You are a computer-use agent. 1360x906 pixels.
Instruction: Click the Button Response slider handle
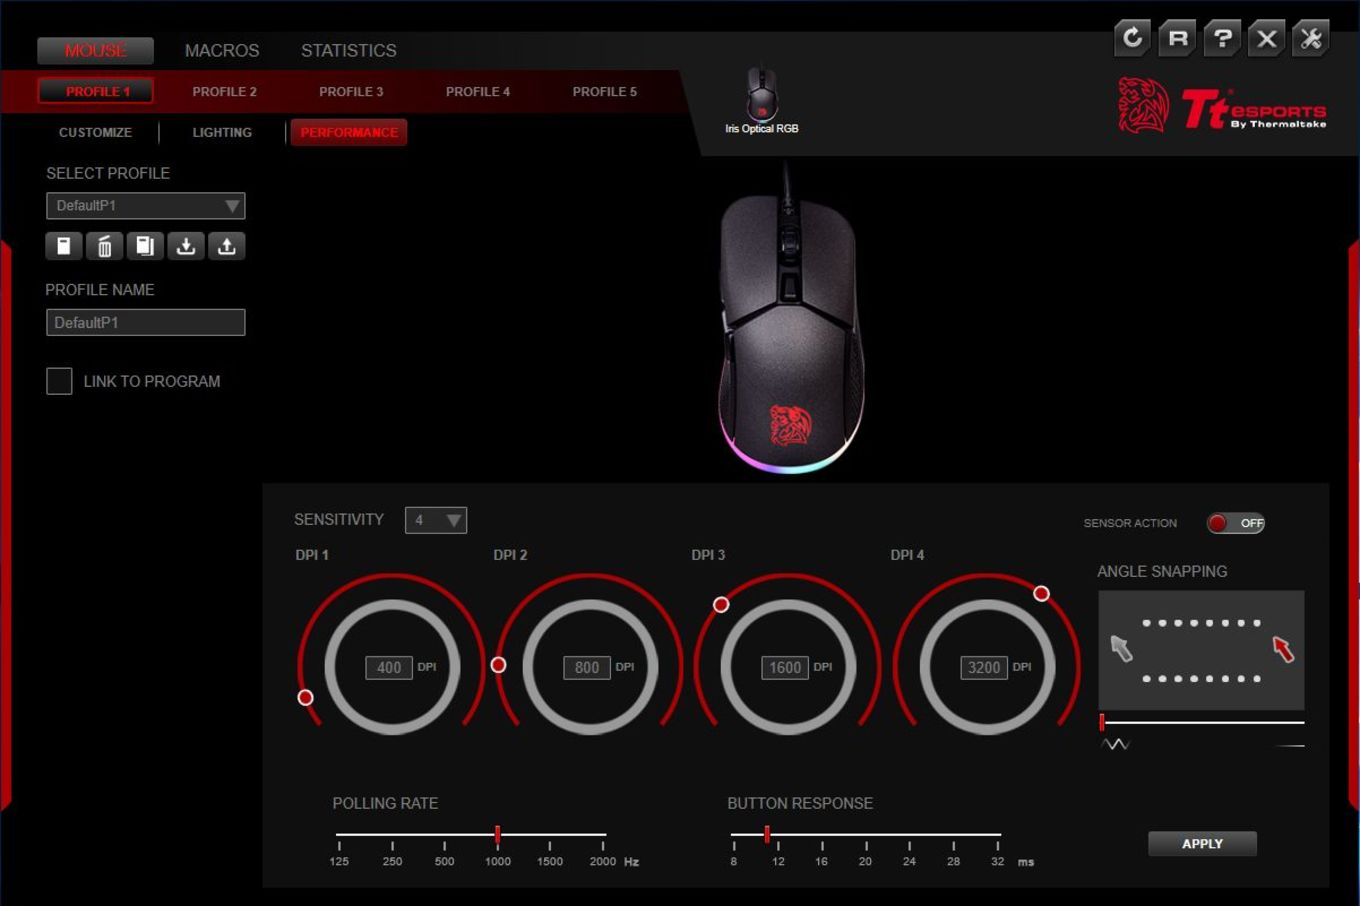pyautogui.click(x=767, y=834)
